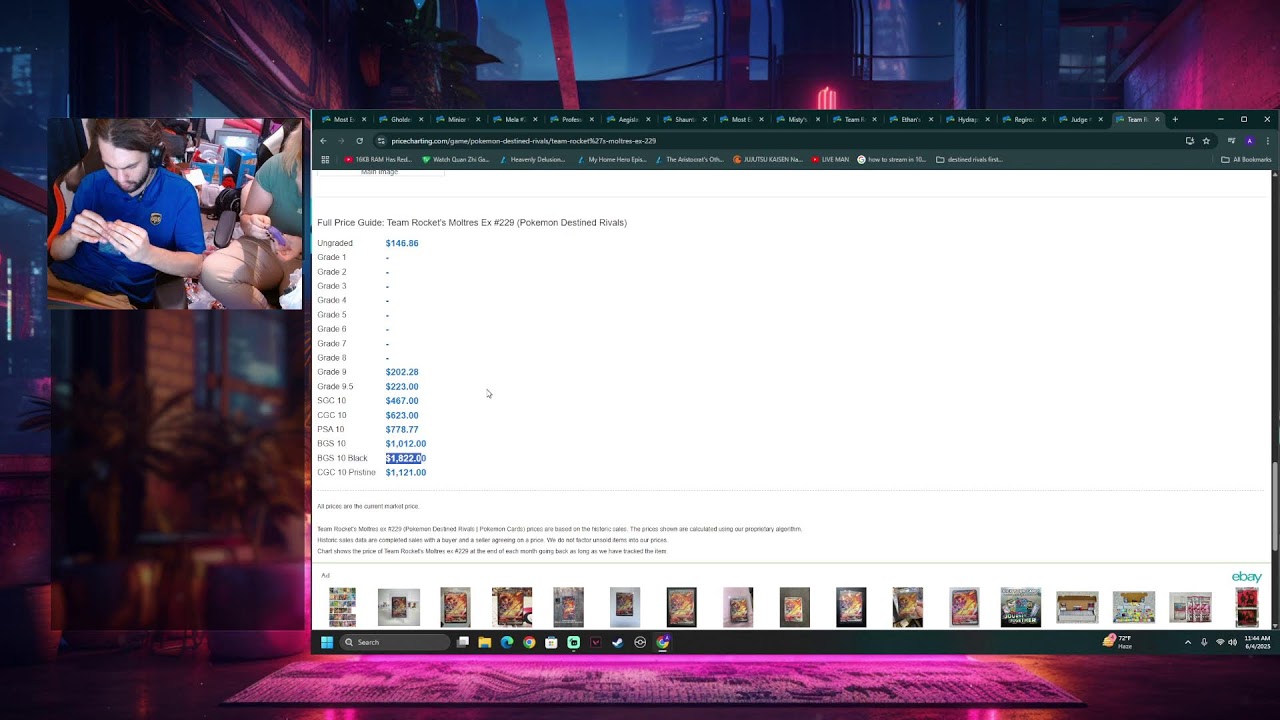This screenshot has width=1280, height=720.
Task: Click the SGC 10 price $467.00
Action: point(402,401)
